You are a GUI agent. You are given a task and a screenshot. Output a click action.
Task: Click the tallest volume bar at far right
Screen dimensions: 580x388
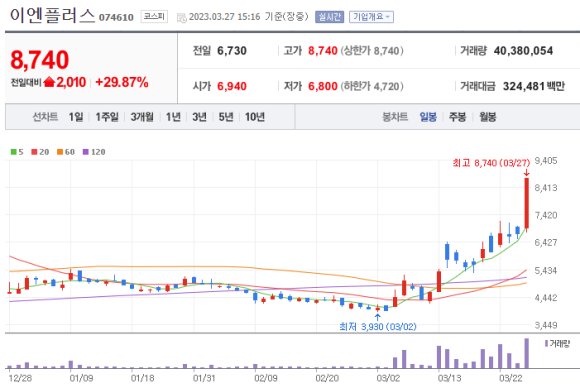527,353
